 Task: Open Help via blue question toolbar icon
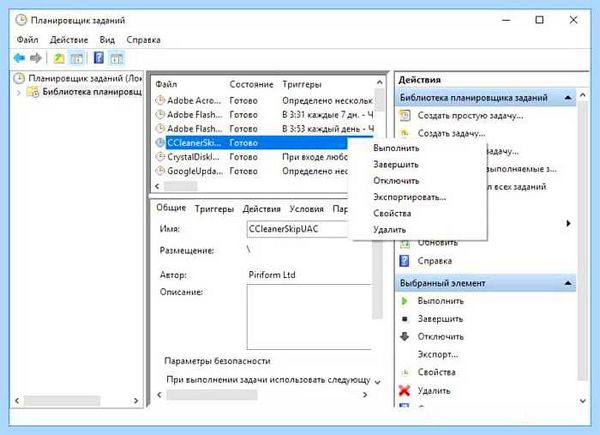coord(99,58)
